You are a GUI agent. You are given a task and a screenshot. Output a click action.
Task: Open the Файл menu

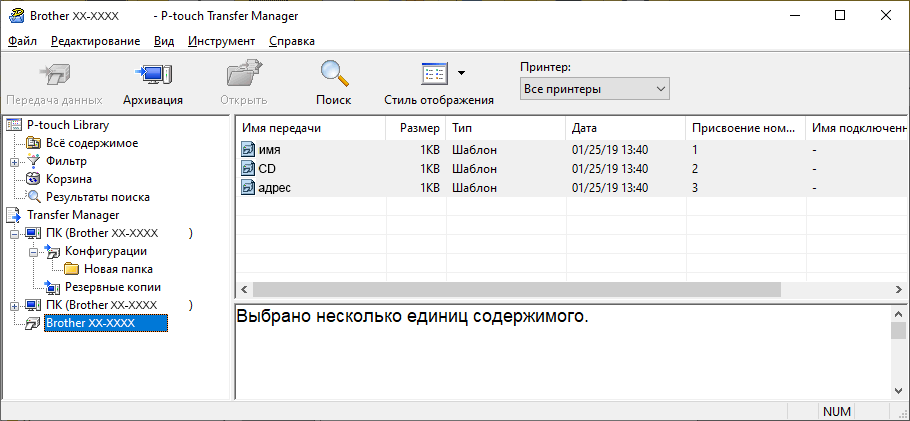tap(23, 41)
